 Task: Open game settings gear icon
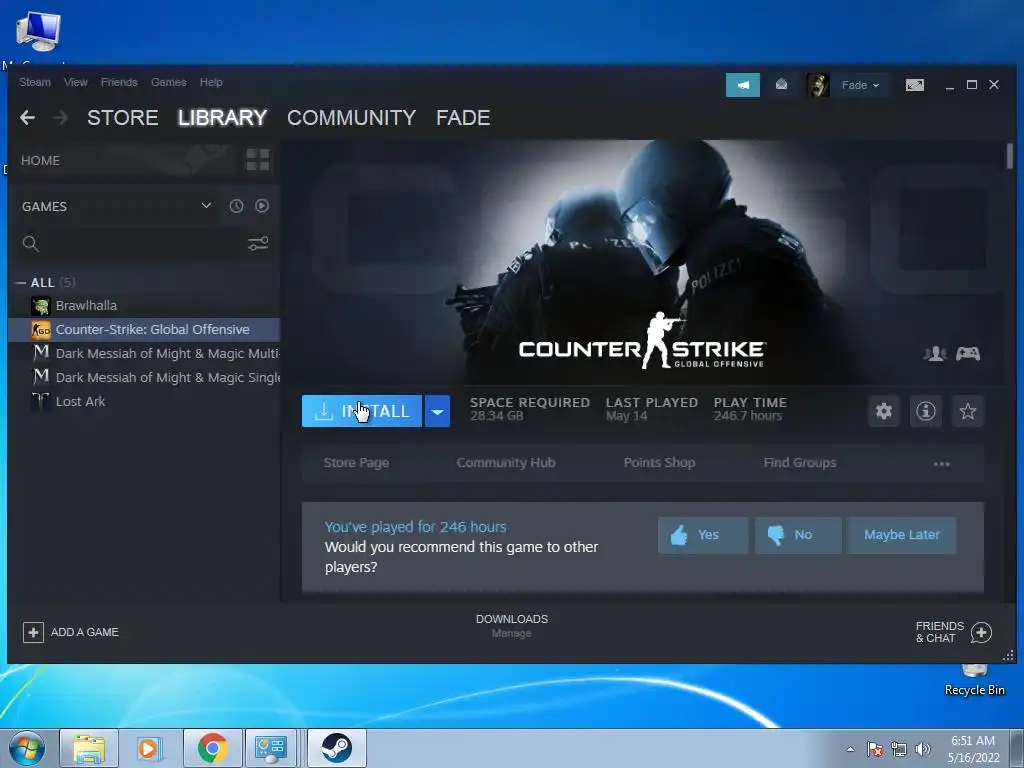point(884,411)
